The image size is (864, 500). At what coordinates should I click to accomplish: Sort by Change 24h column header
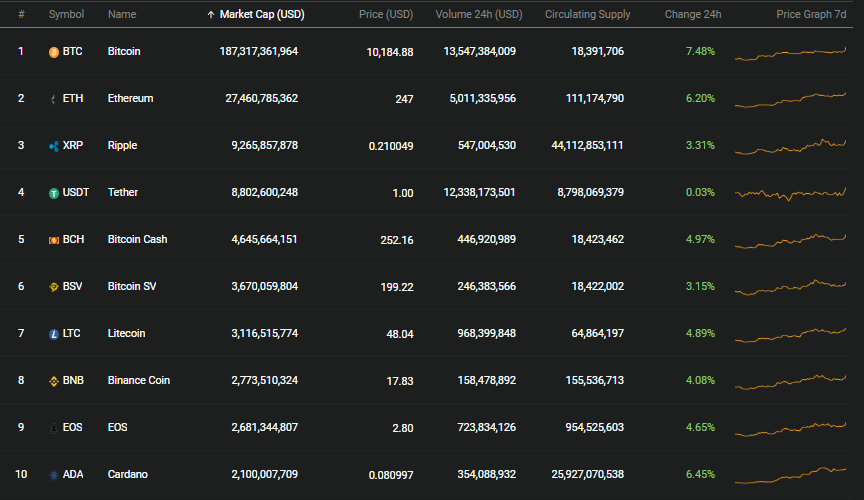click(x=693, y=14)
